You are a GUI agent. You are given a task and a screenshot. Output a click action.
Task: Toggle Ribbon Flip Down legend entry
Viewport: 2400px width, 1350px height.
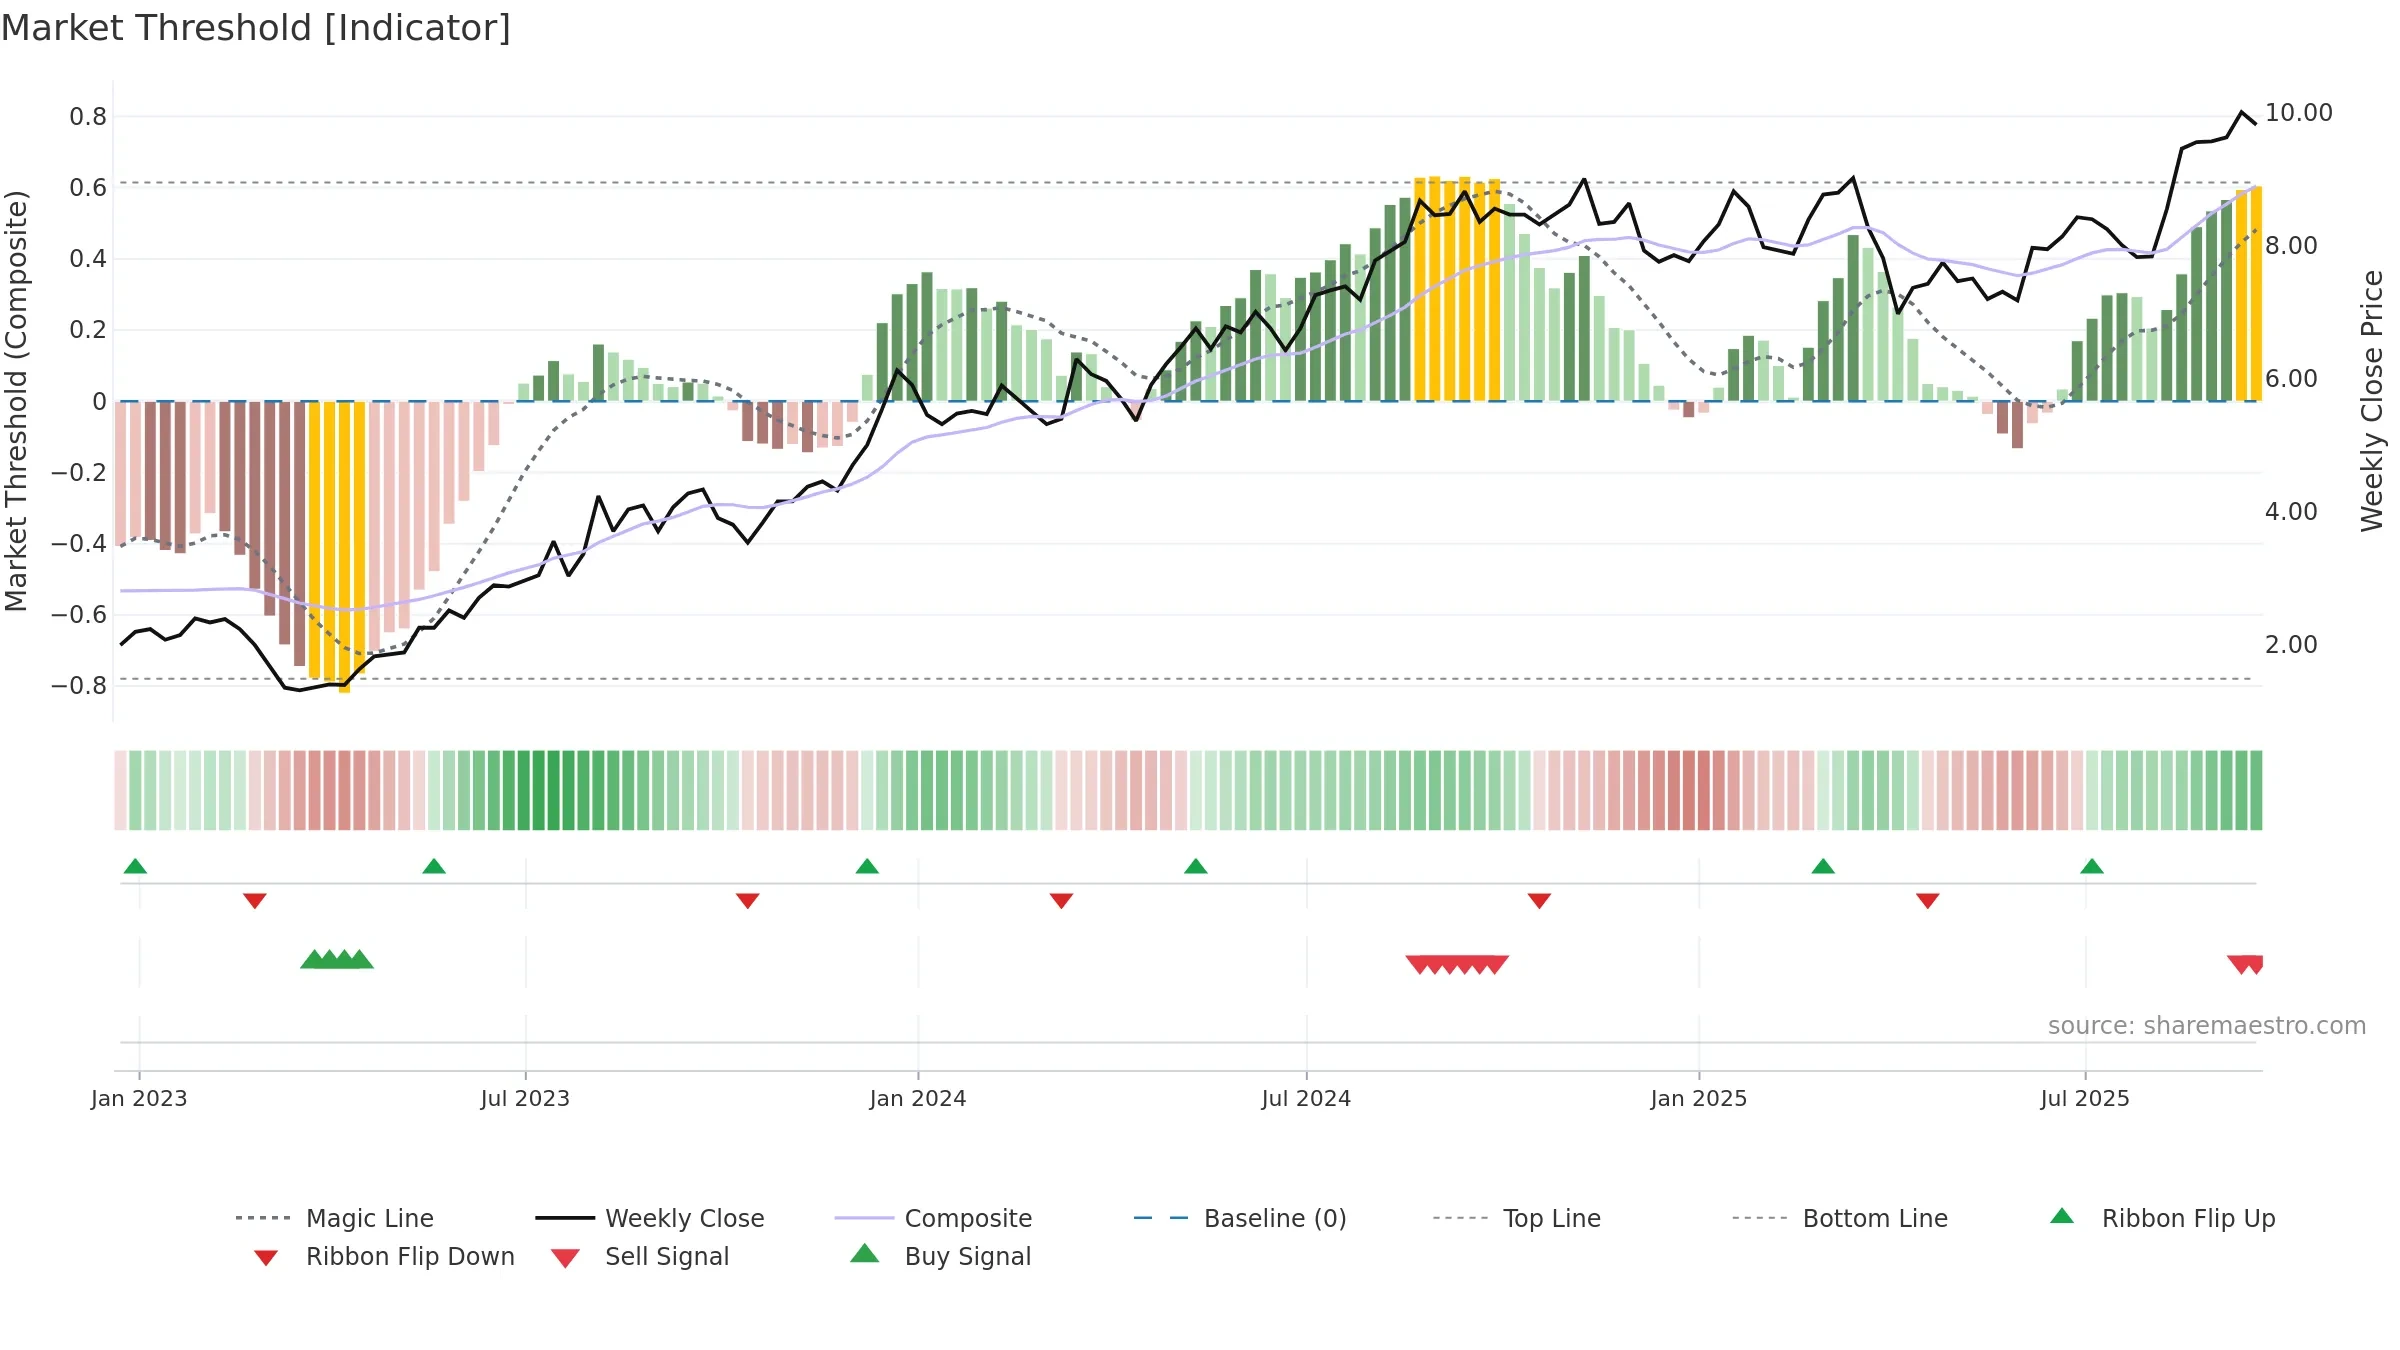[x=383, y=1256]
